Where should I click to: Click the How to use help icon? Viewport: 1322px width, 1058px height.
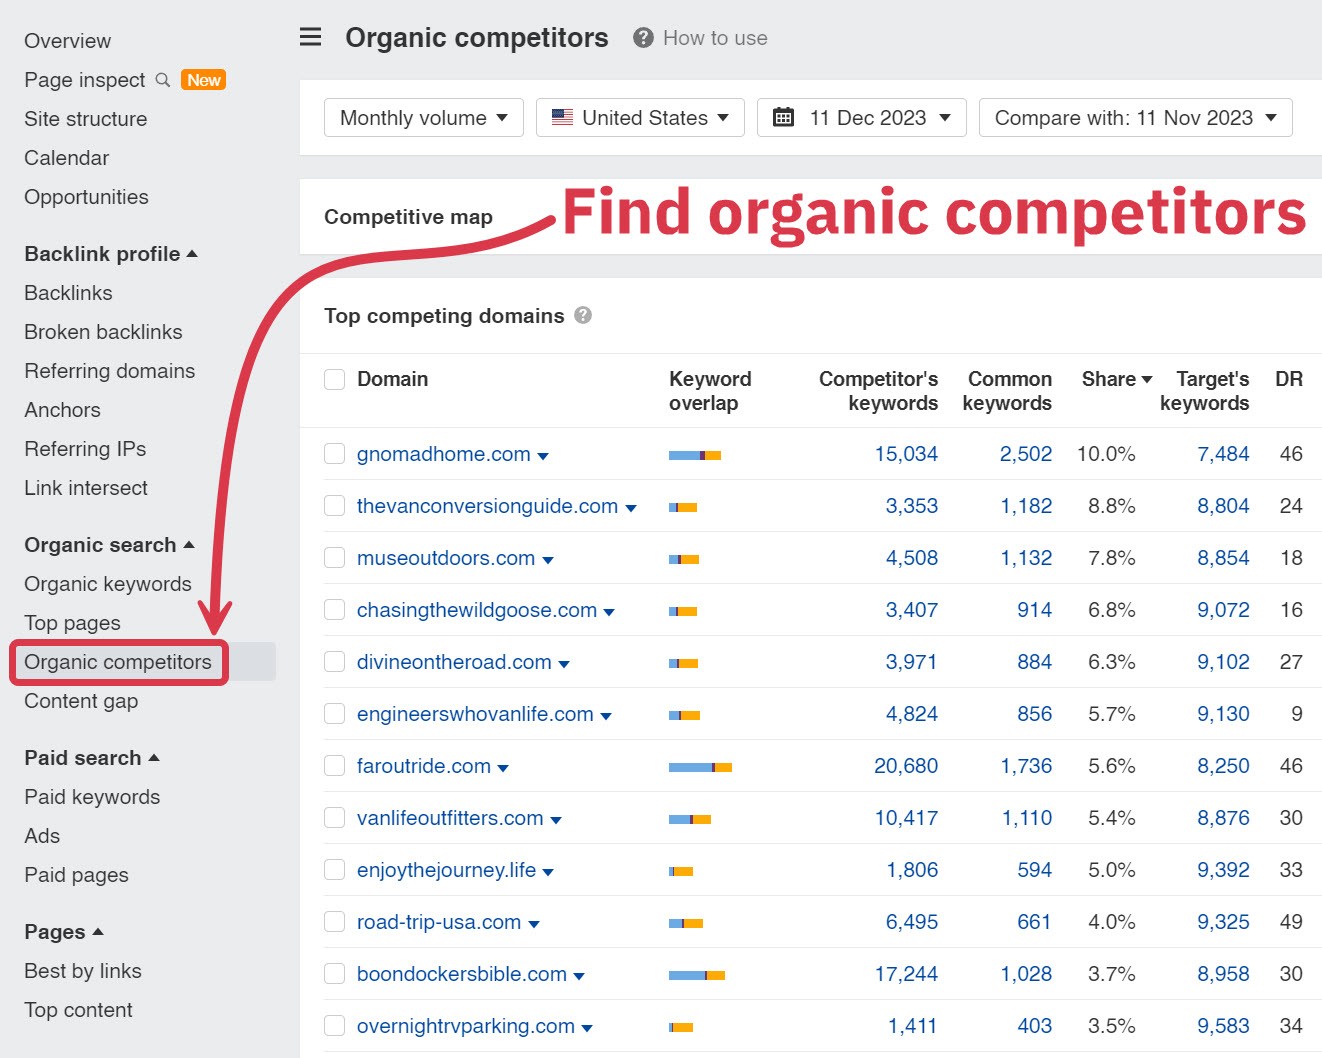[644, 38]
